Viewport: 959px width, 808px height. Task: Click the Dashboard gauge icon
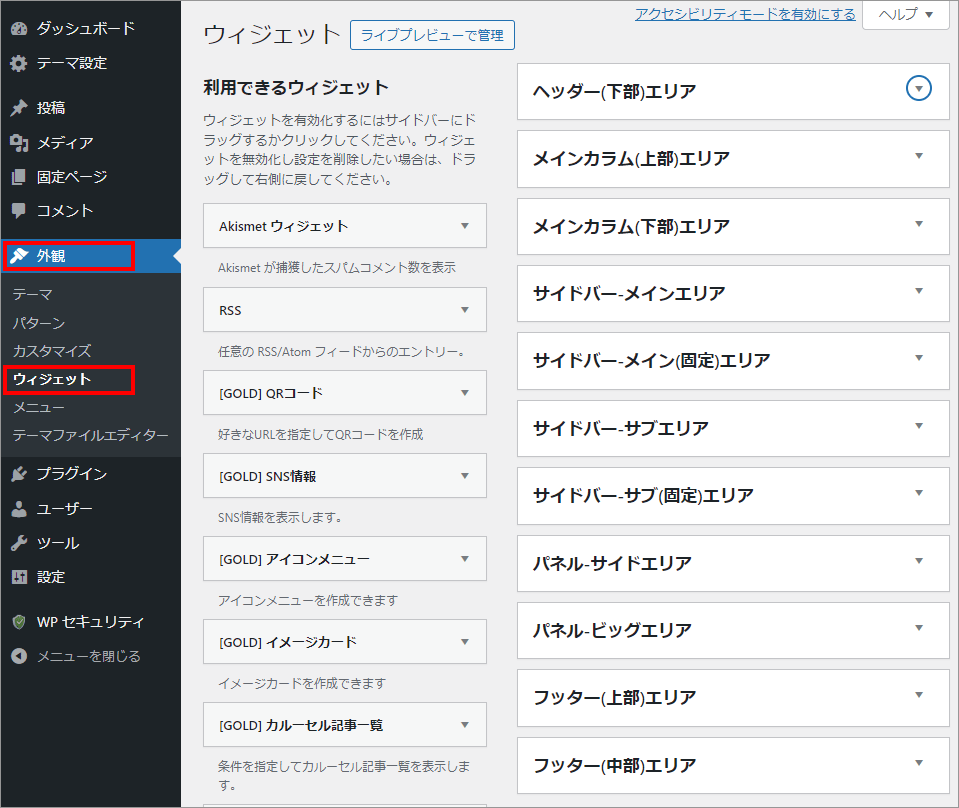pos(19,29)
